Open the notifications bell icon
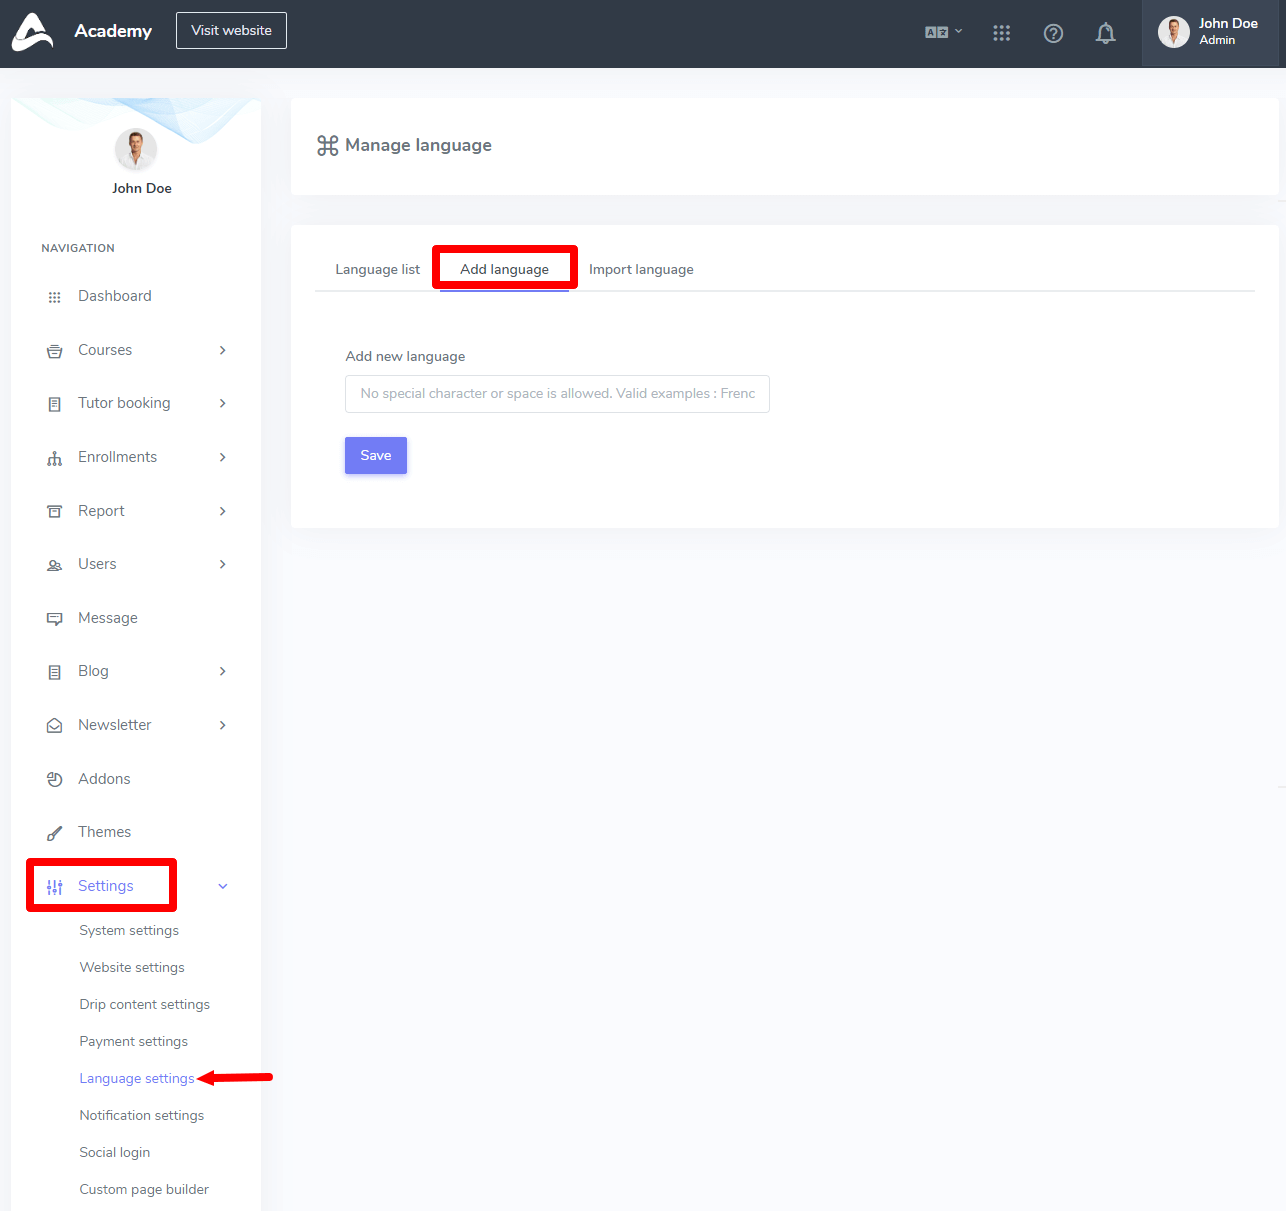Image resolution: width=1286 pixels, height=1211 pixels. click(1105, 33)
